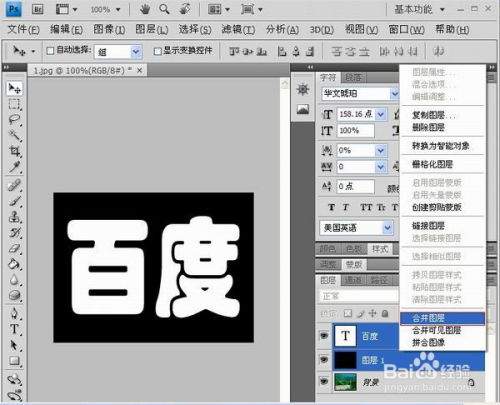Select the Magic Wand tool
The image size is (500, 405).
(14, 135)
